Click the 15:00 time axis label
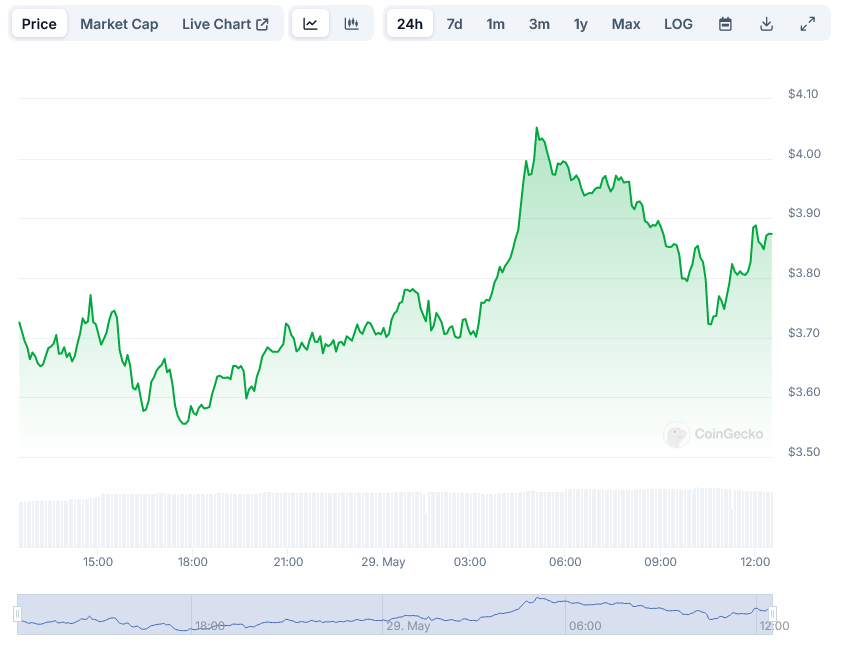This screenshot has width=859, height=654. point(98,562)
